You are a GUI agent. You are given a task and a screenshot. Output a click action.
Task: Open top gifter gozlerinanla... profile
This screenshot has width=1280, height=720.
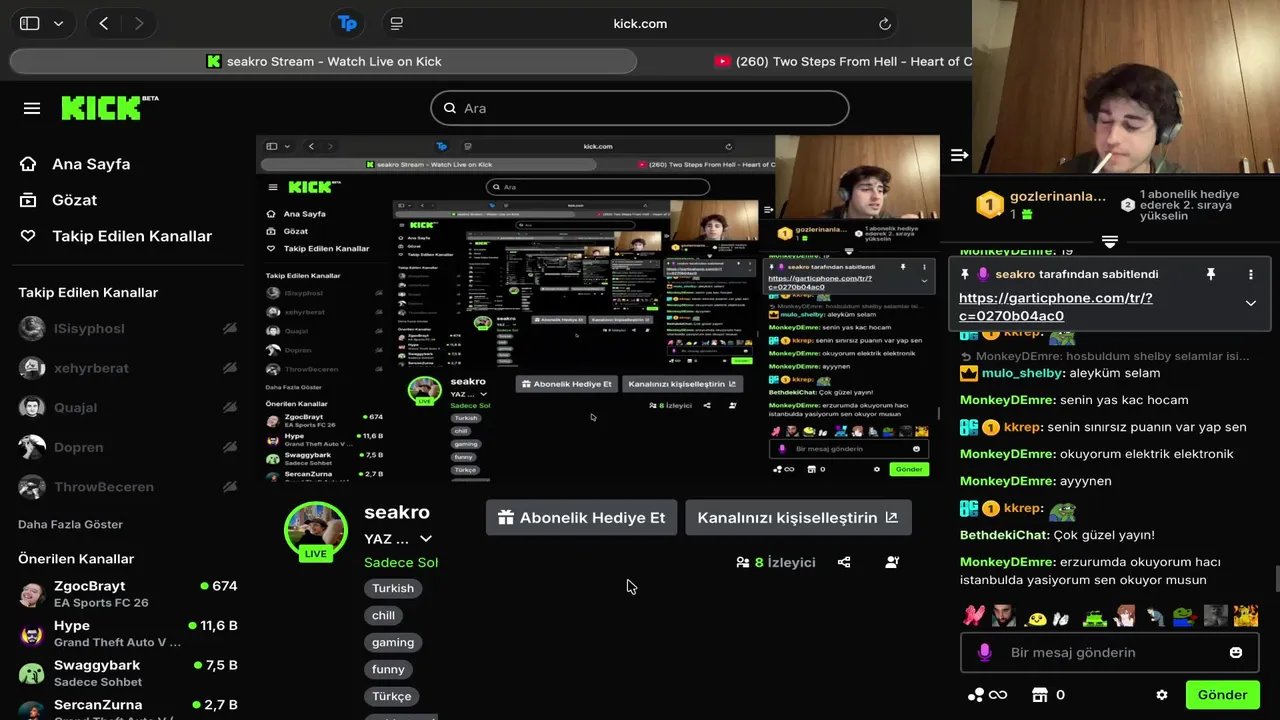coord(1058,196)
